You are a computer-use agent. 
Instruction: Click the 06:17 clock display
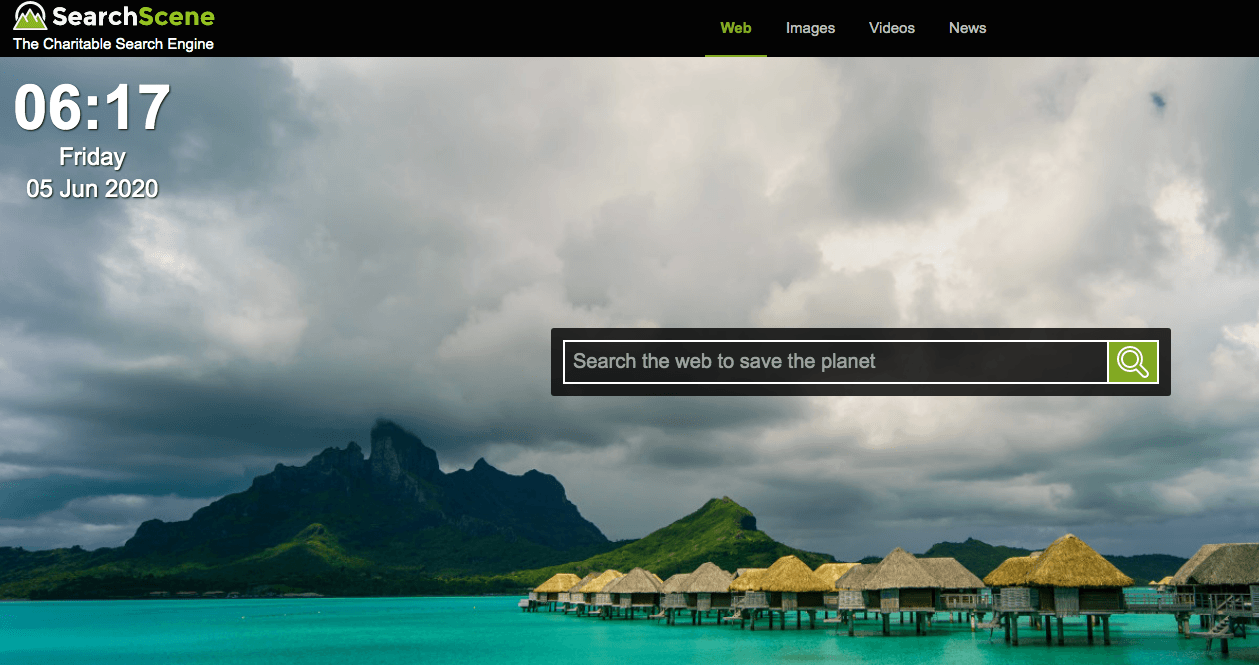pos(92,108)
